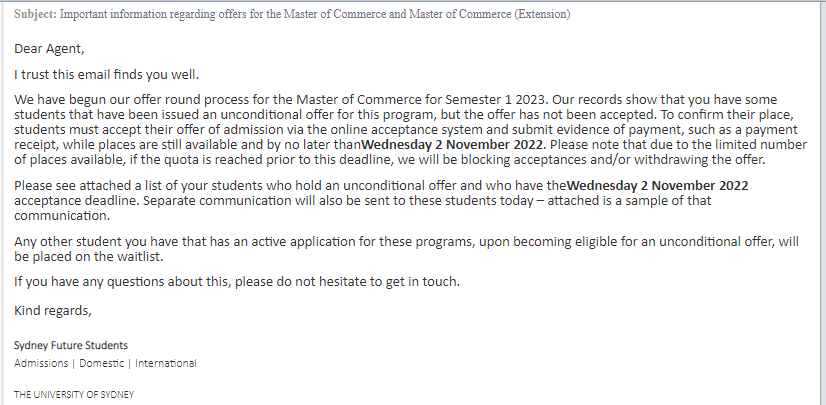826x405 pixels.
Task: Click the "I trust this email finds you well" line
Action: (106, 75)
